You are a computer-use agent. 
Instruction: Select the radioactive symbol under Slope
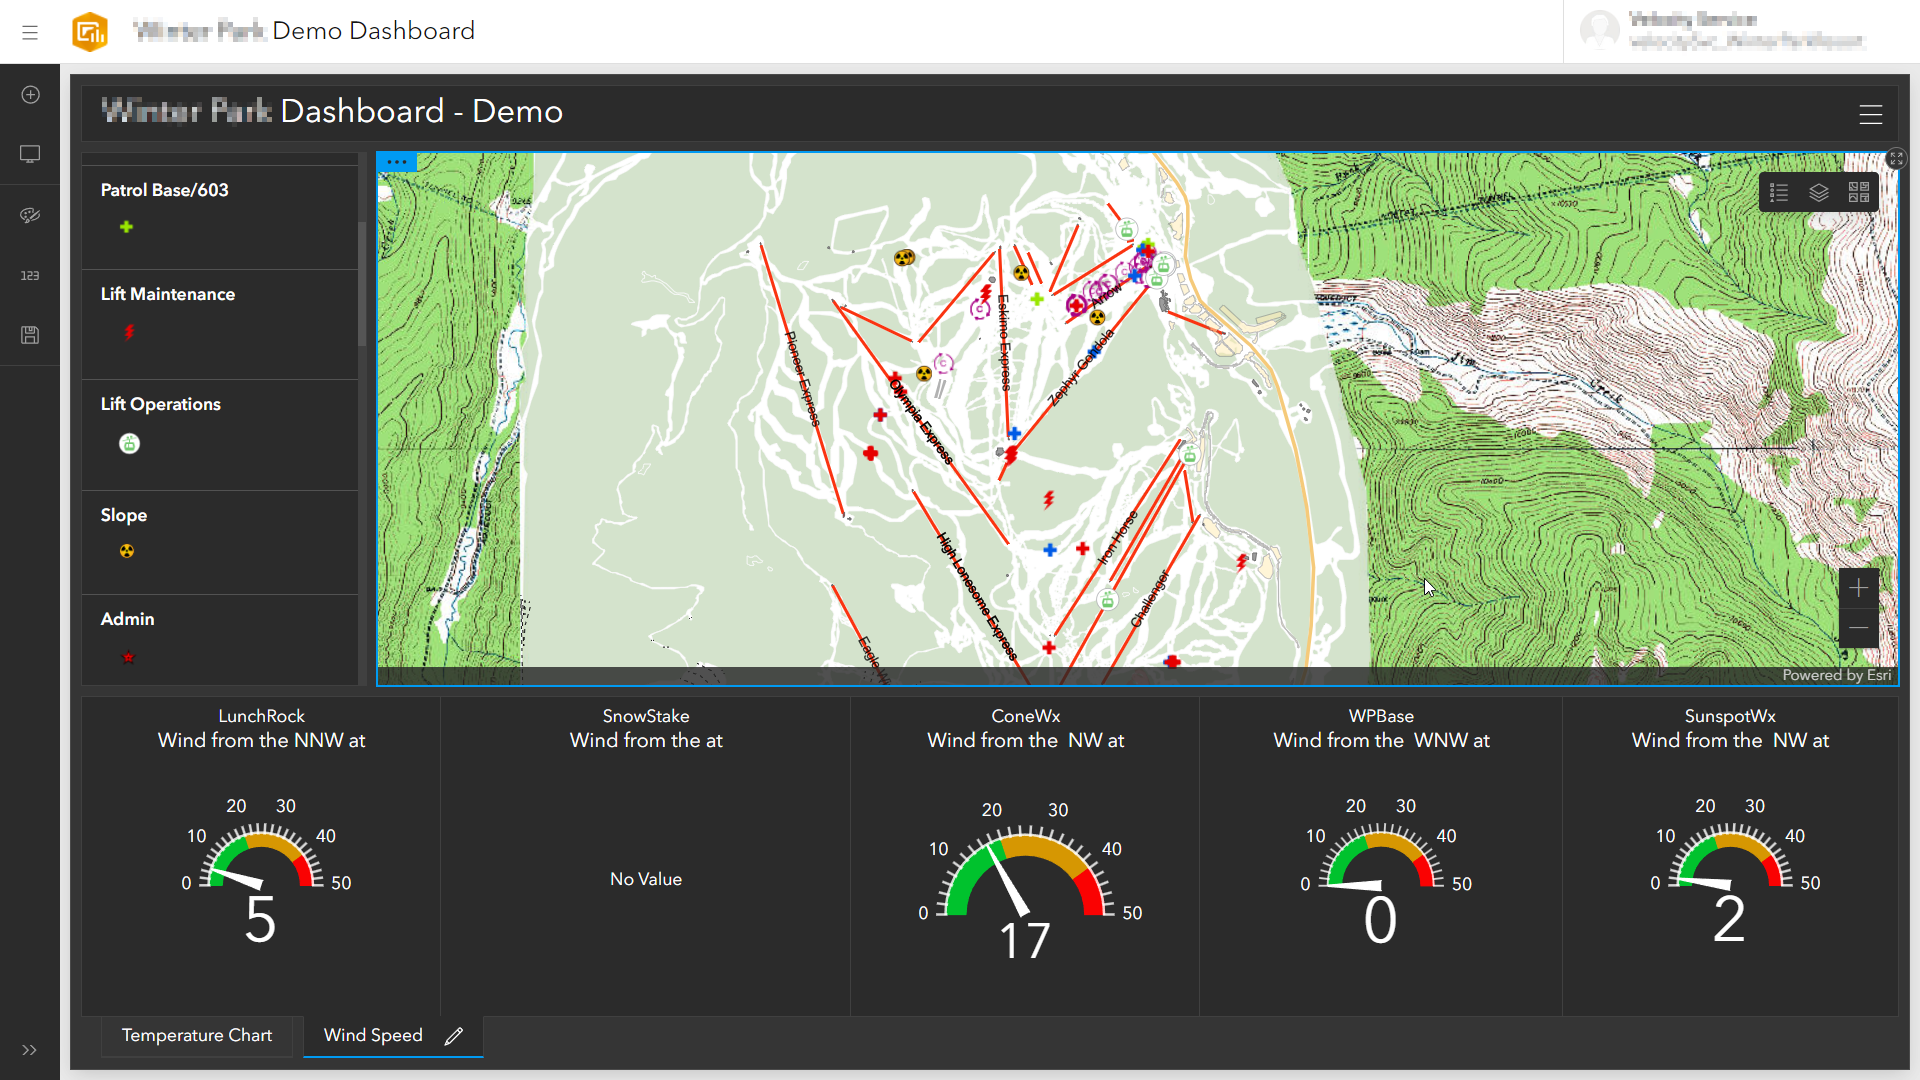126,550
